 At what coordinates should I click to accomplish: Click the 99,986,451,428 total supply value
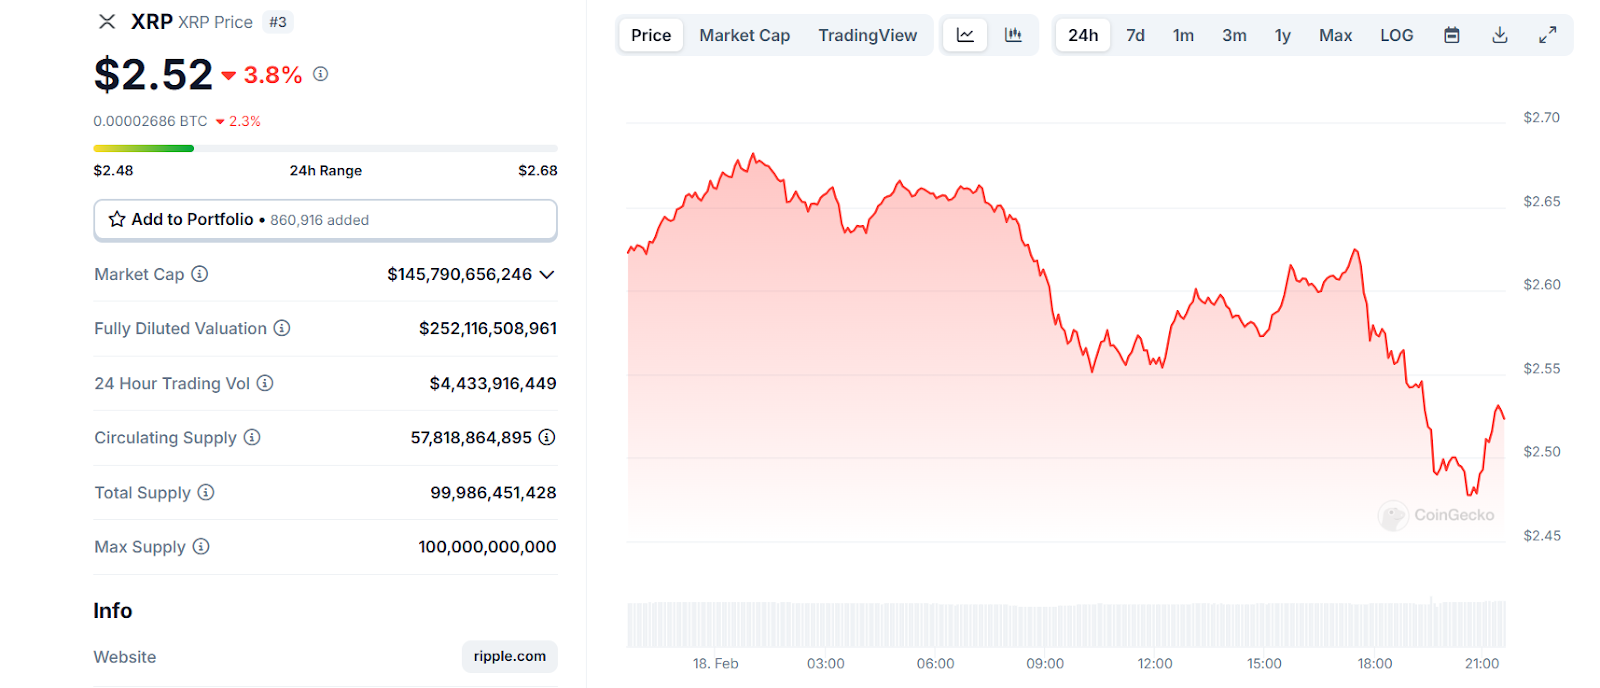493,492
